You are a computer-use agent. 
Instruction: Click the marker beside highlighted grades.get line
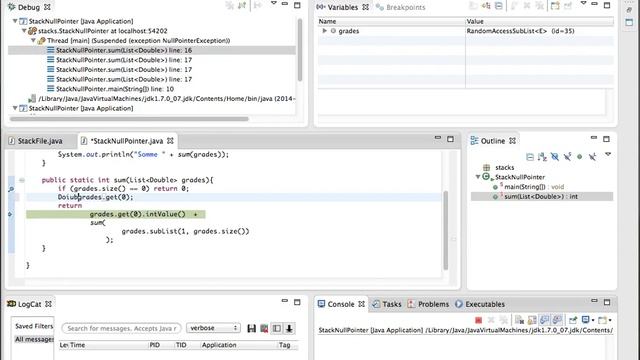pos(10,214)
